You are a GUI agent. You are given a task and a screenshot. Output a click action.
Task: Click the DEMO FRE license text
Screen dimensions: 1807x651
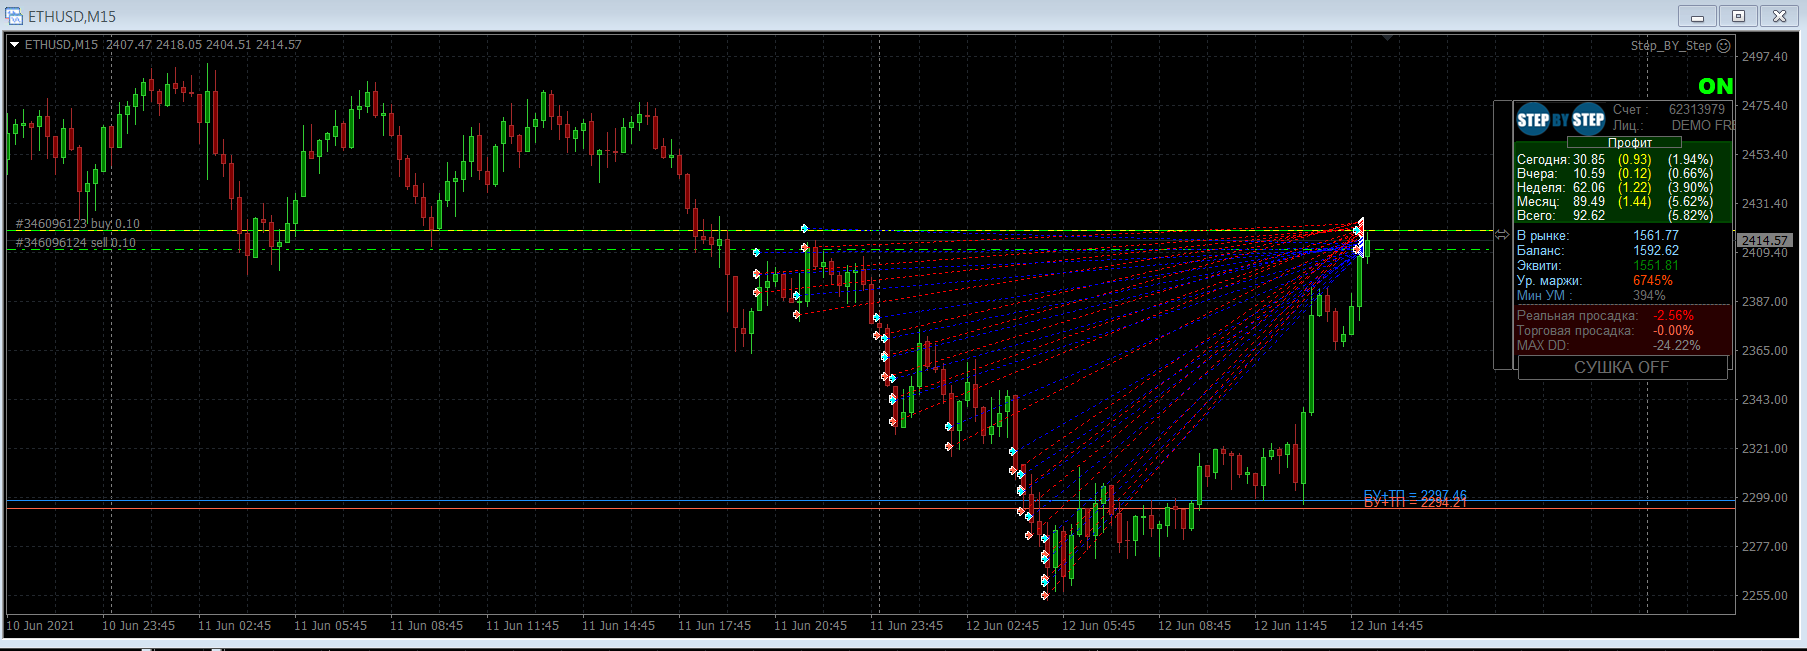coord(1704,126)
